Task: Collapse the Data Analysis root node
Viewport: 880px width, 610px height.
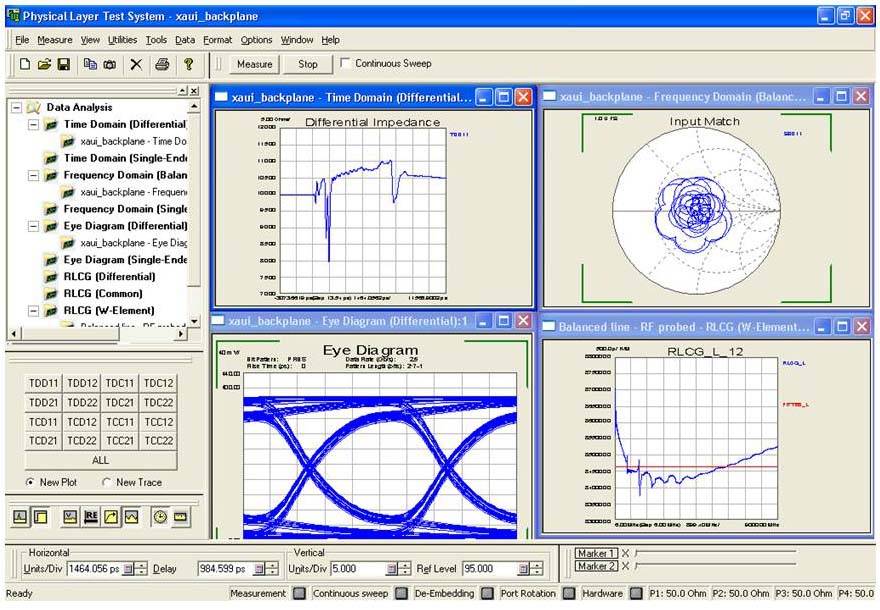Action: pos(16,107)
